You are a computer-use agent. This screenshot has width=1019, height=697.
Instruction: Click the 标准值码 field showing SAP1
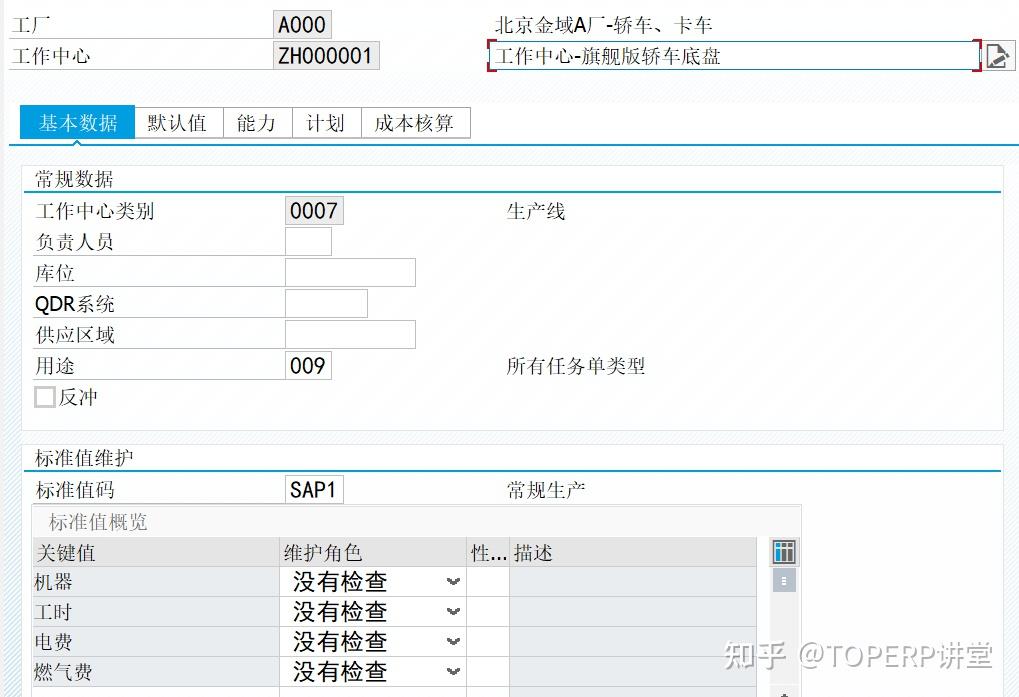313,488
